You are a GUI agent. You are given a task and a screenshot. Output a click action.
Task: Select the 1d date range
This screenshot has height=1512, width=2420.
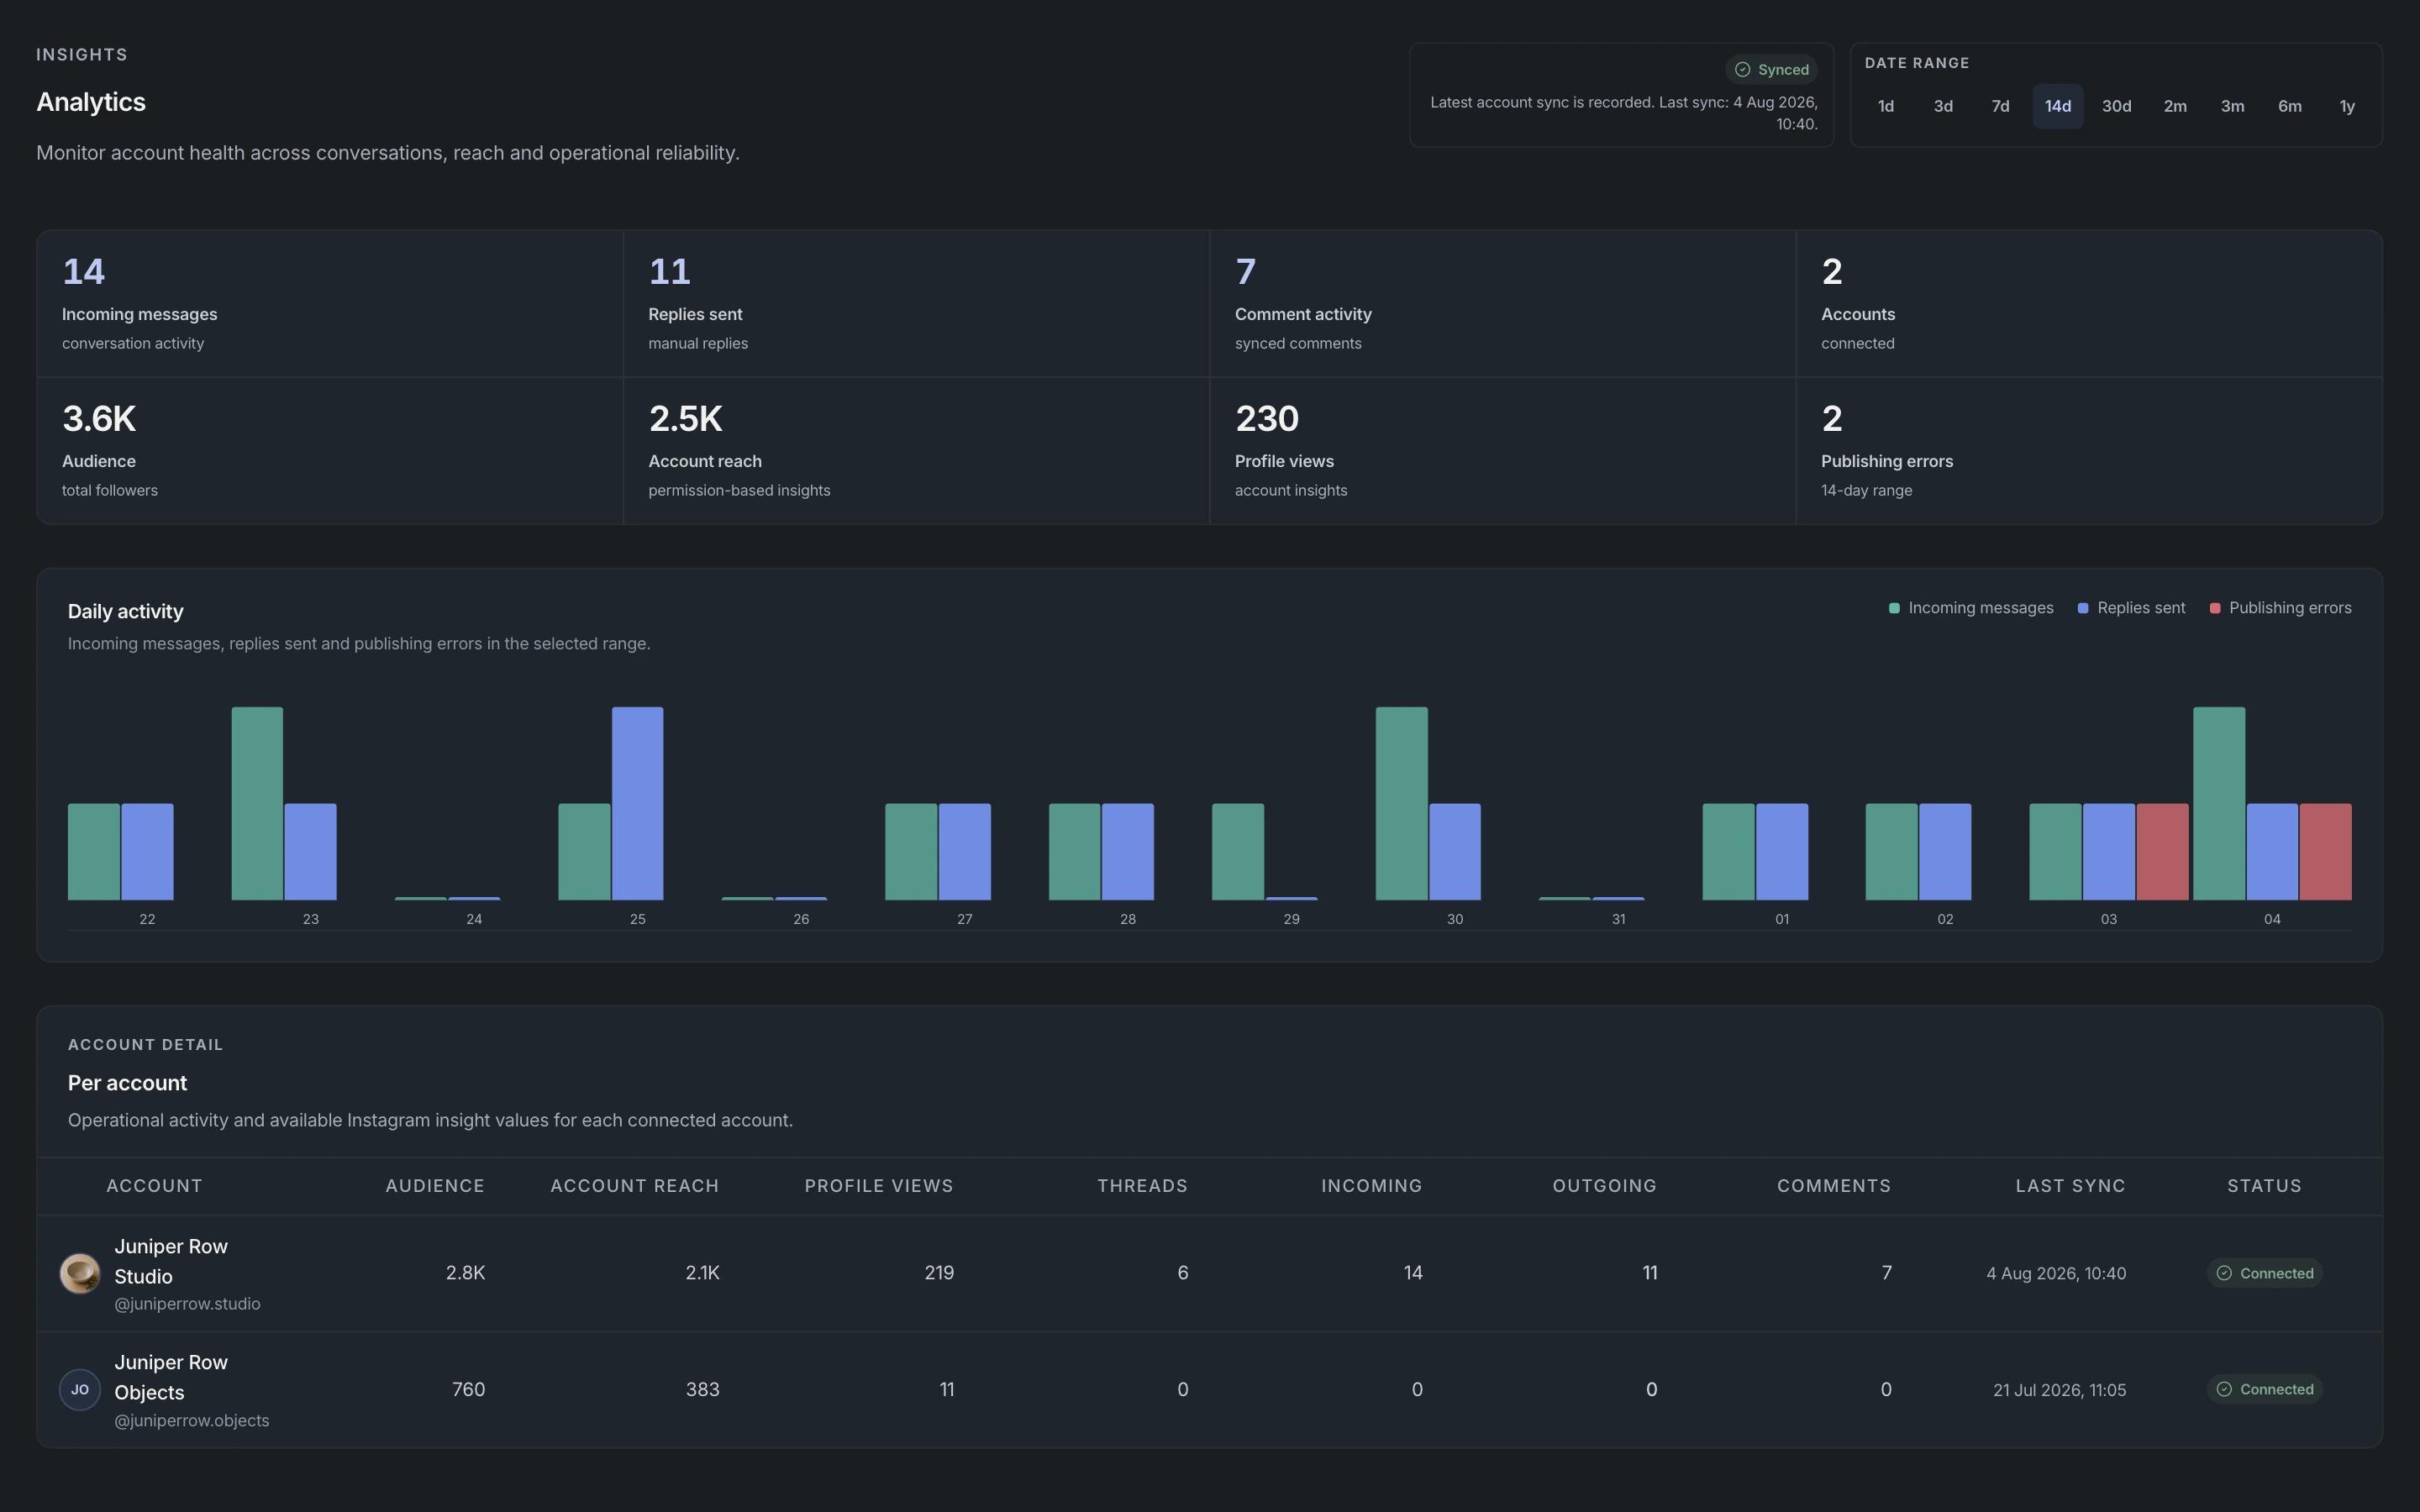(x=1885, y=106)
